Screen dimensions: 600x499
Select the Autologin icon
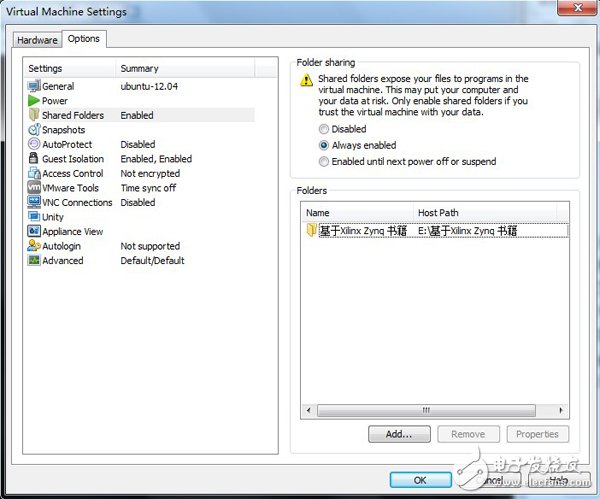point(34,246)
